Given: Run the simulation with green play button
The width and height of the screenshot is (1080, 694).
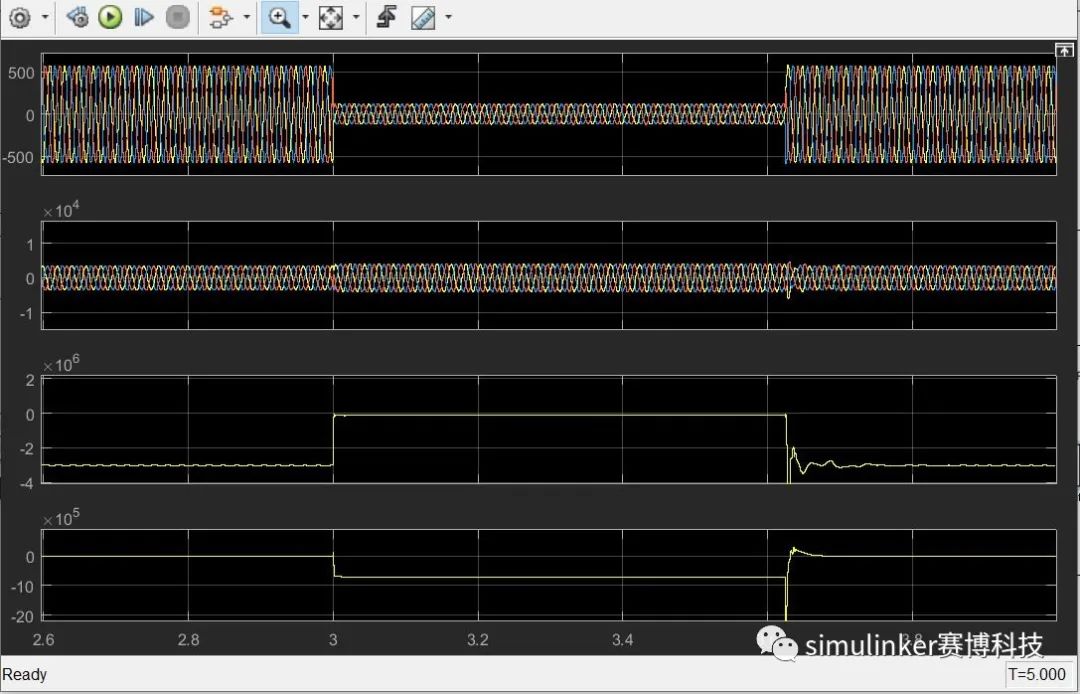Looking at the screenshot, I should [110, 17].
